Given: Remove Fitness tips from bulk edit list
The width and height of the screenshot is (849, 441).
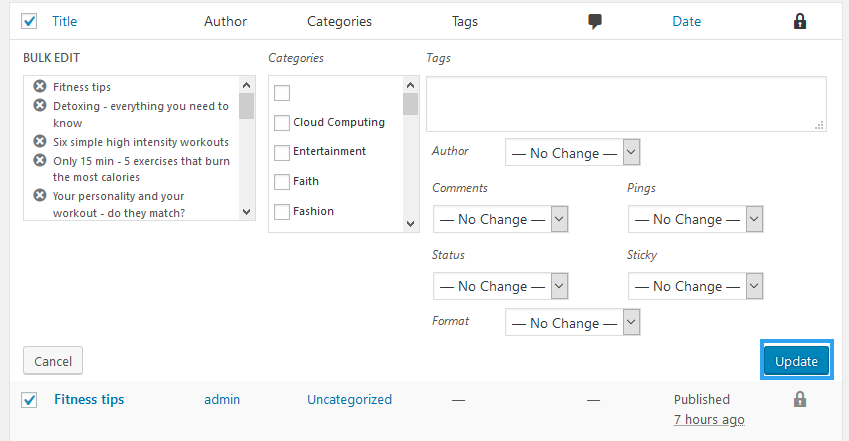Looking at the screenshot, I should [x=40, y=86].
